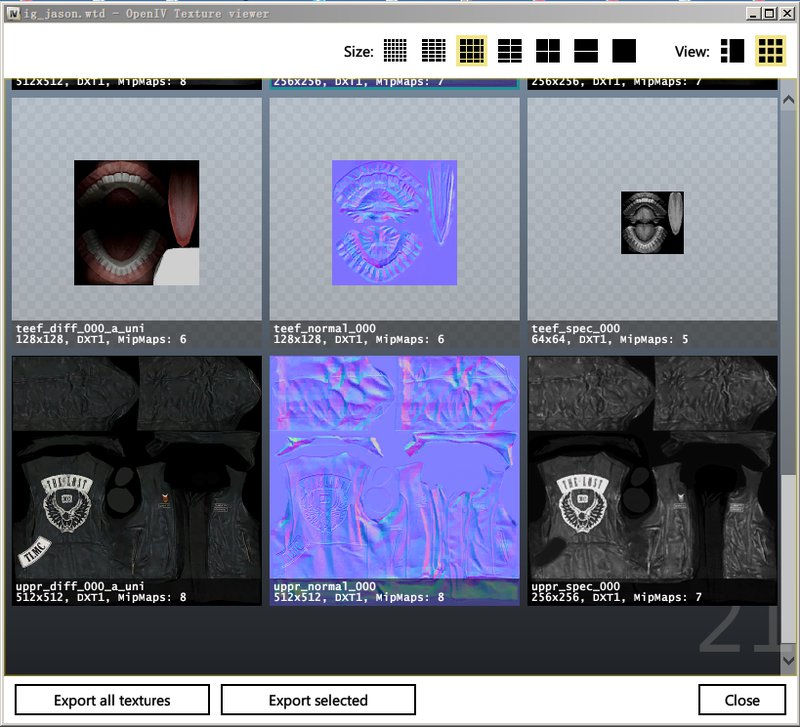Choose the single full-size thumbnail icon
The image size is (800, 727).
(x=624, y=51)
